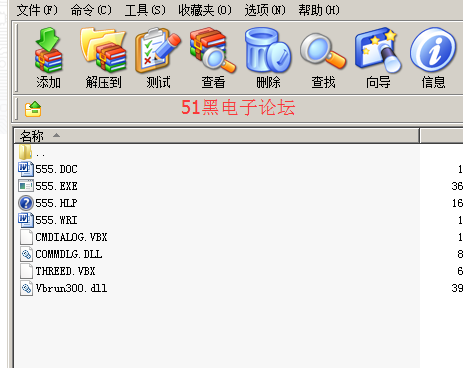The width and height of the screenshot is (463, 368).
Task: Open the View (查看) toolbar icon
Action: click(x=213, y=50)
